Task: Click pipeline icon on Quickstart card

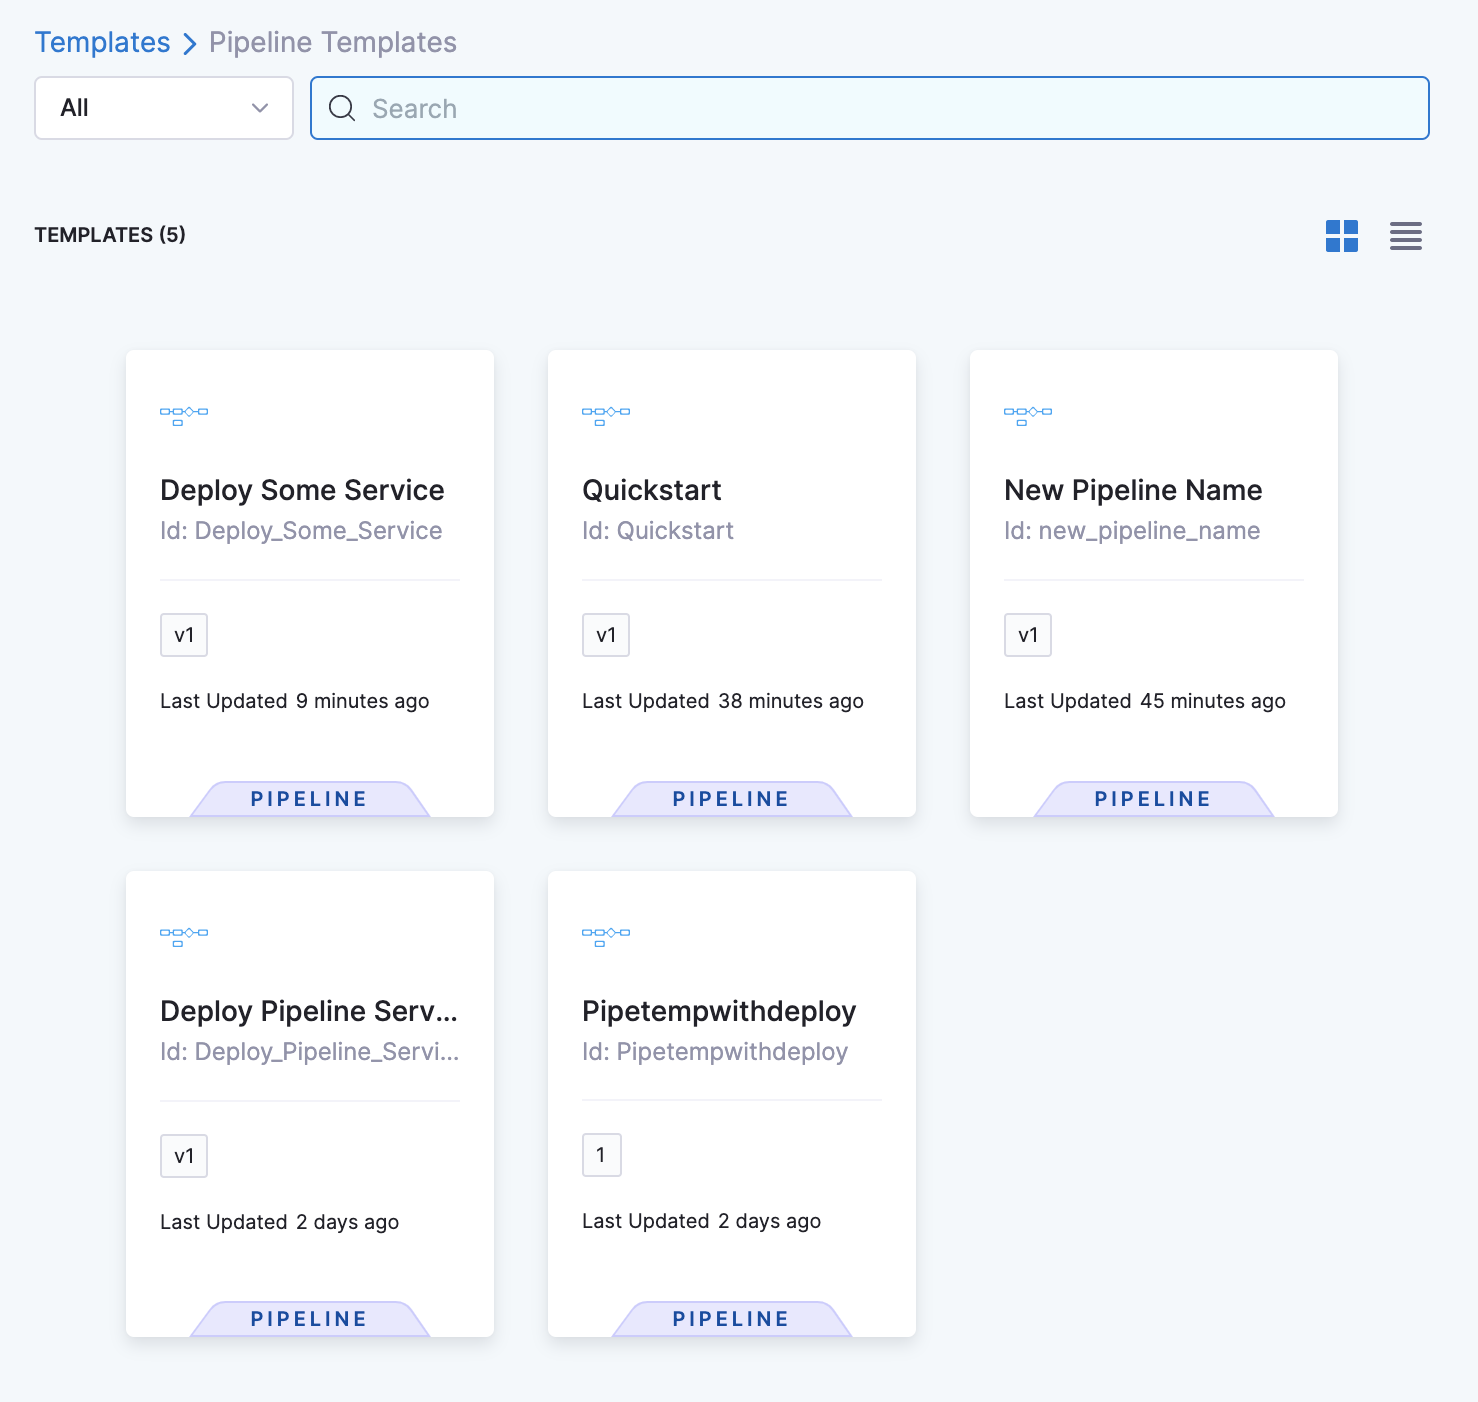Action: click(x=606, y=415)
